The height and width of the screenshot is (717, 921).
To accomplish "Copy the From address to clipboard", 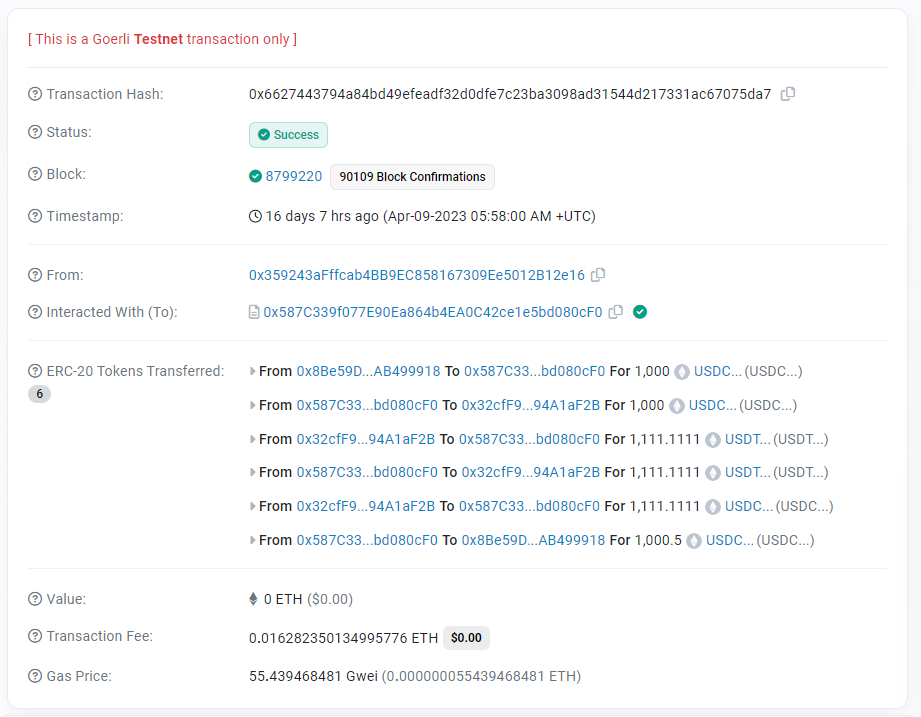I will tap(598, 275).
